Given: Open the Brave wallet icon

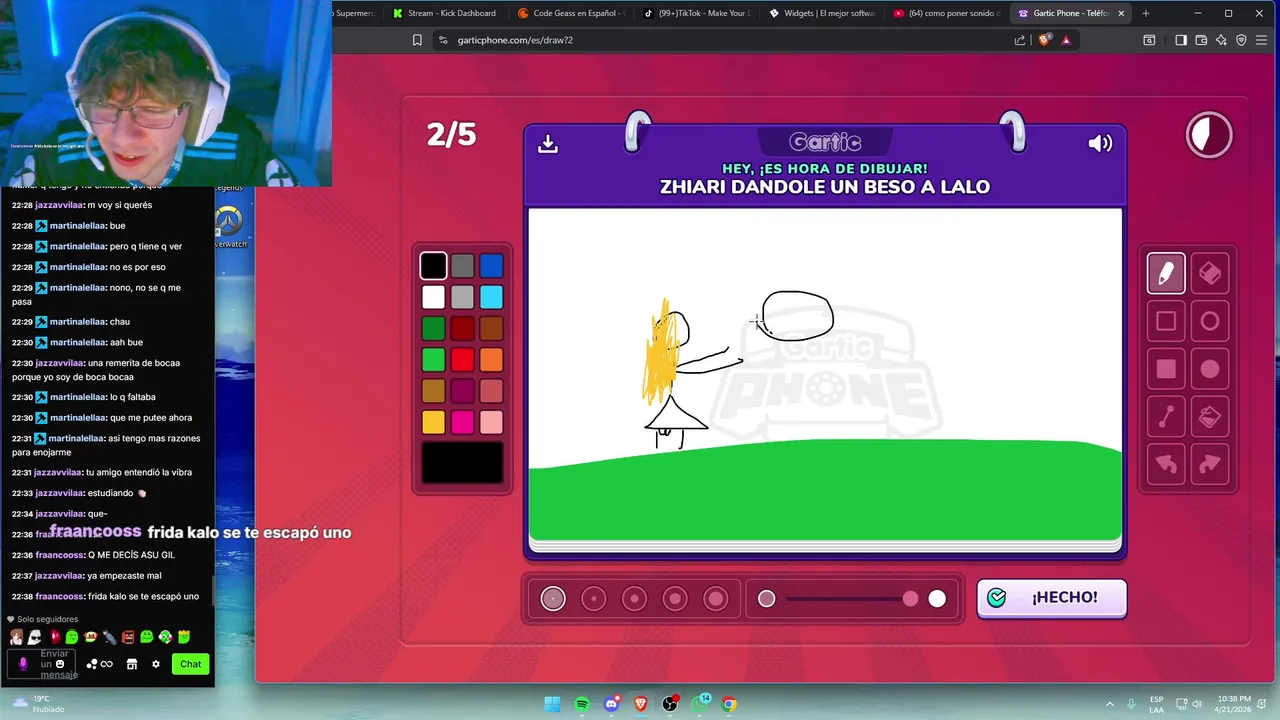Looking at the screenshot, I should (x=1201, y=40).
